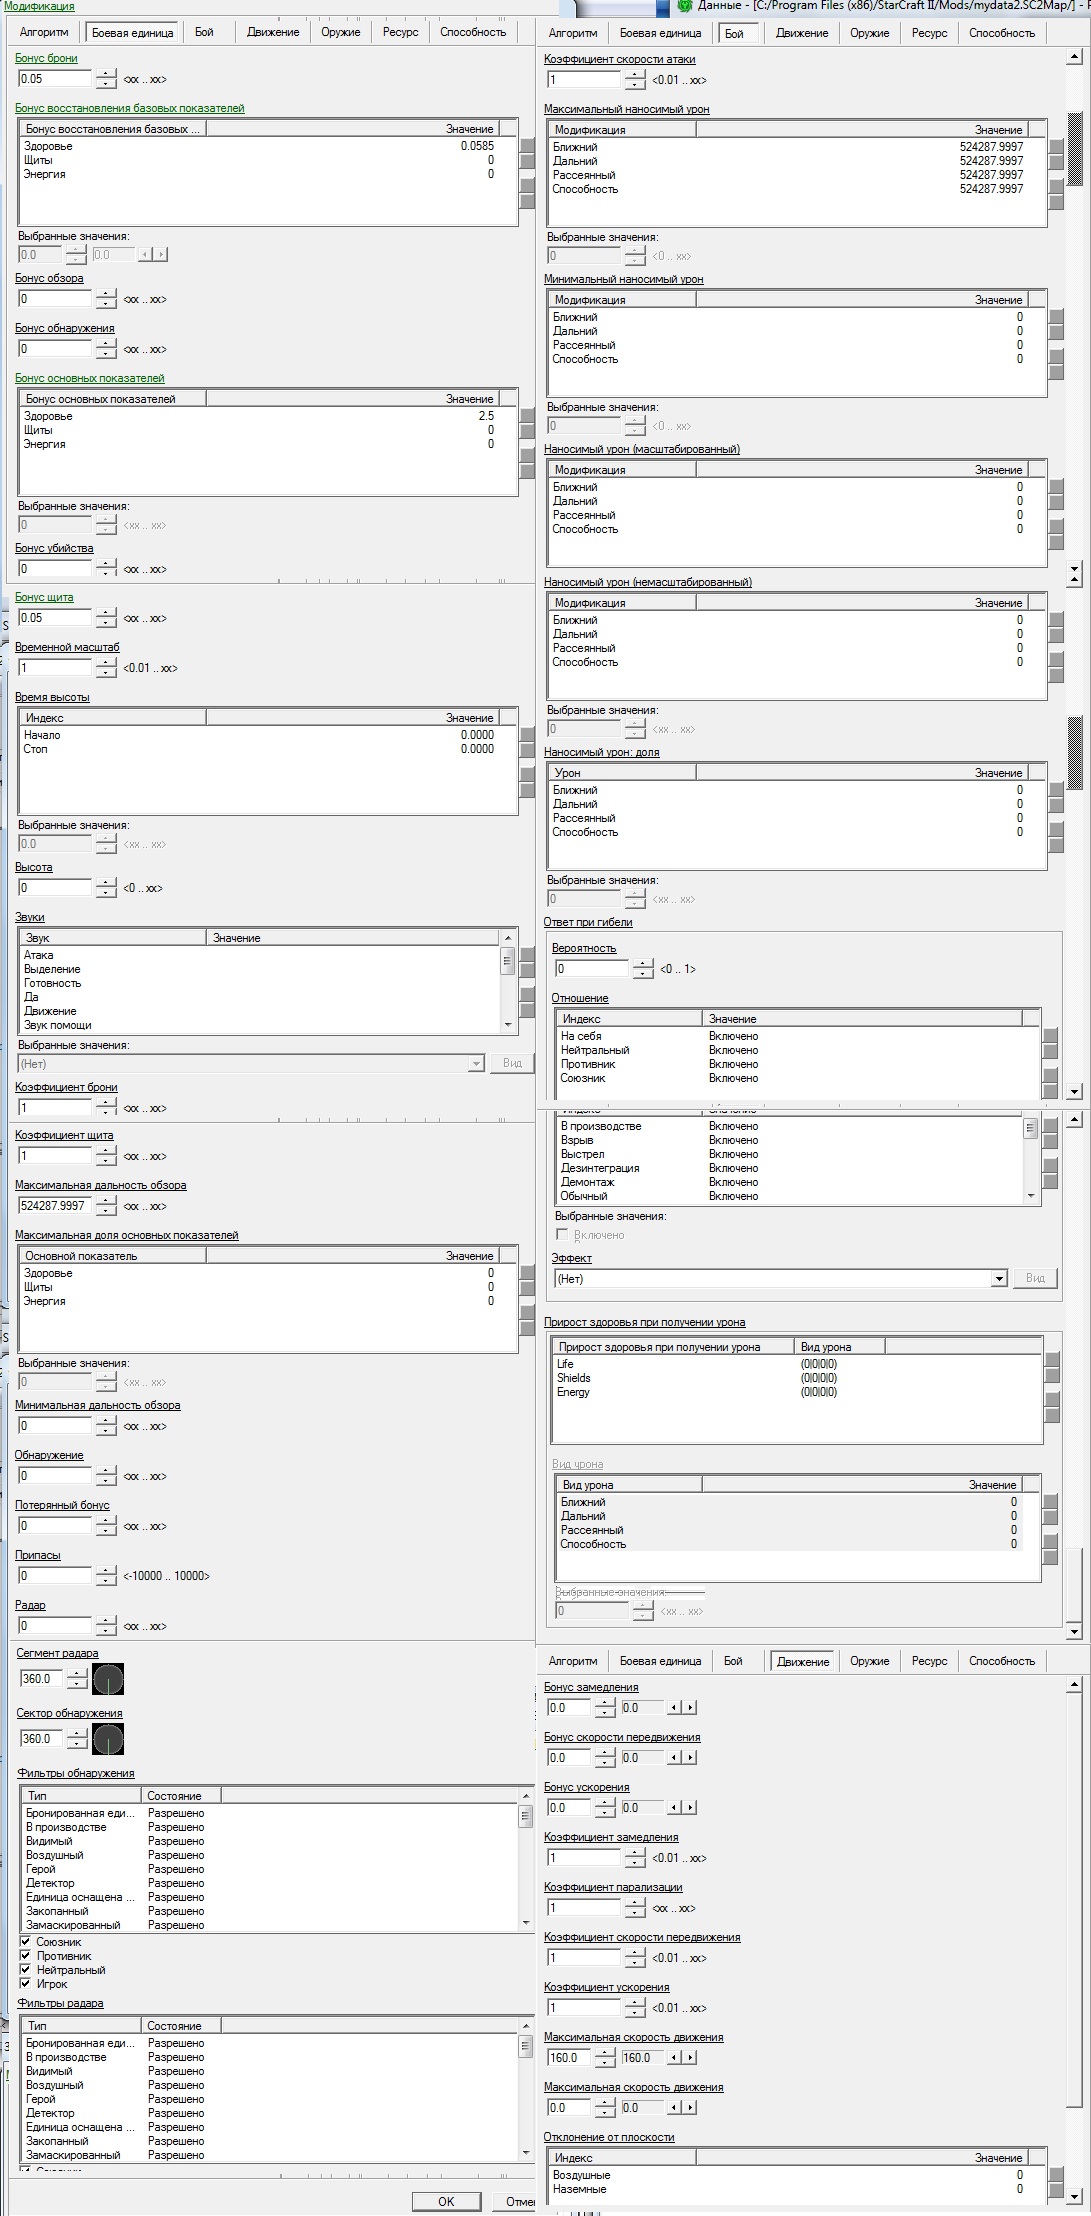Click top gray side button beside Максимальный наносимый урон list
Screen dimensions: 1091x2216
1056,147
